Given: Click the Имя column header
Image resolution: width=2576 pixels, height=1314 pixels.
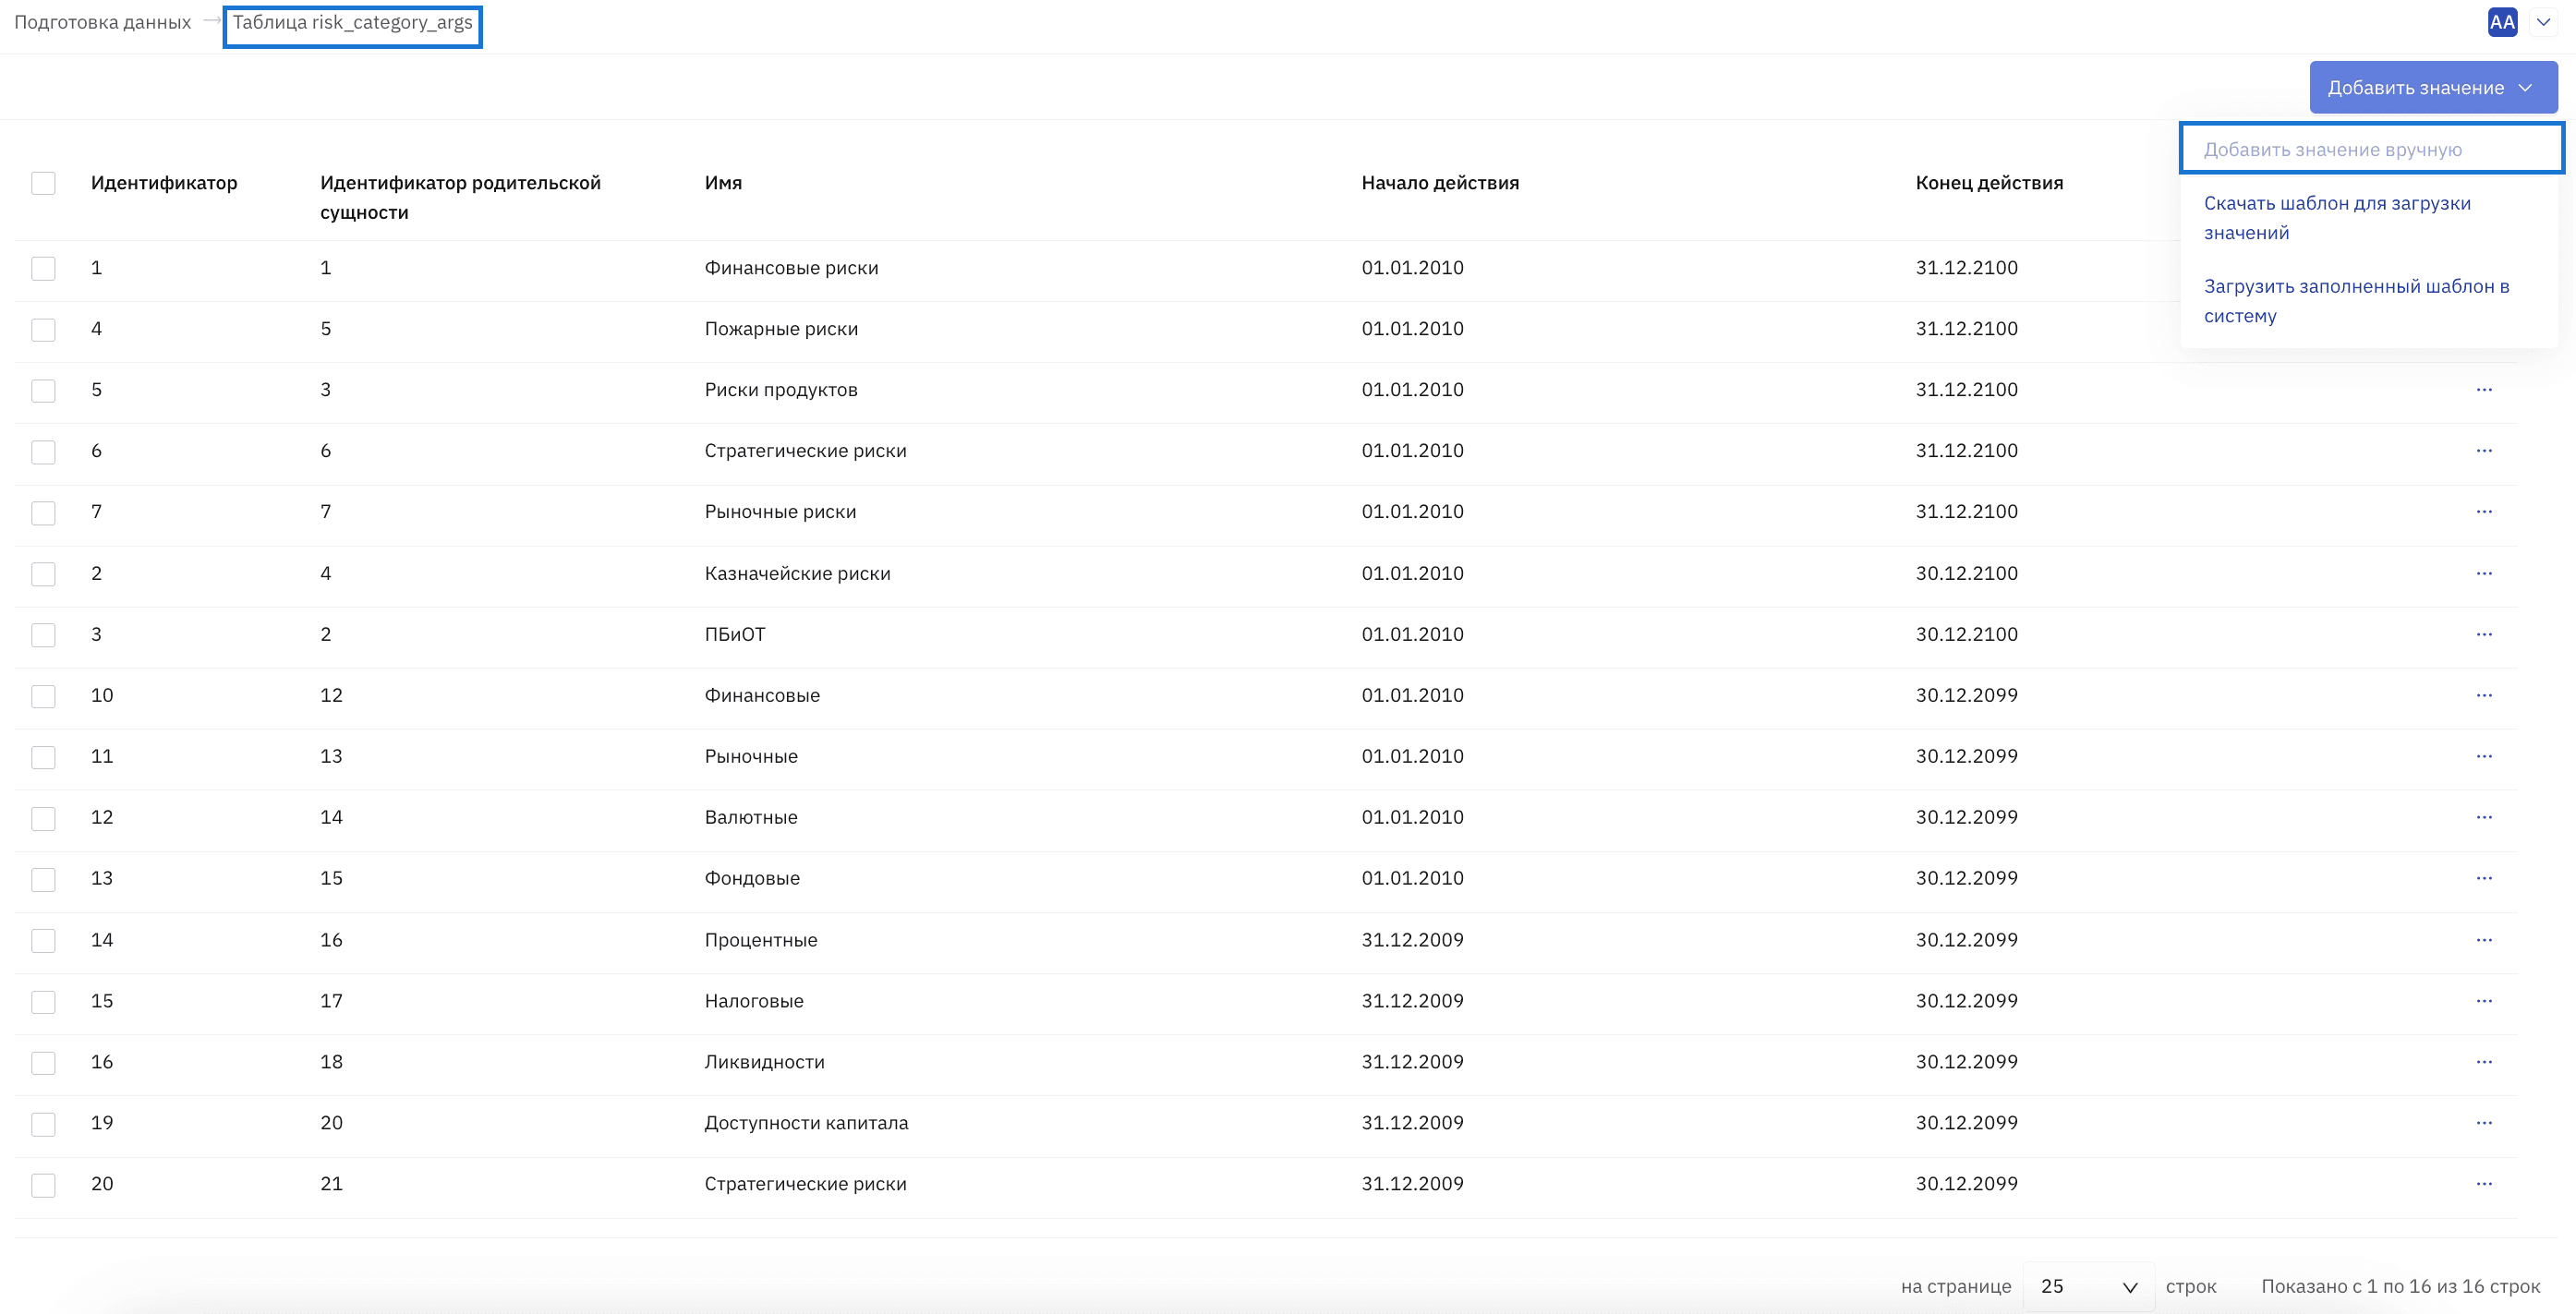Looking at the screenshot, I should [723, 183].
